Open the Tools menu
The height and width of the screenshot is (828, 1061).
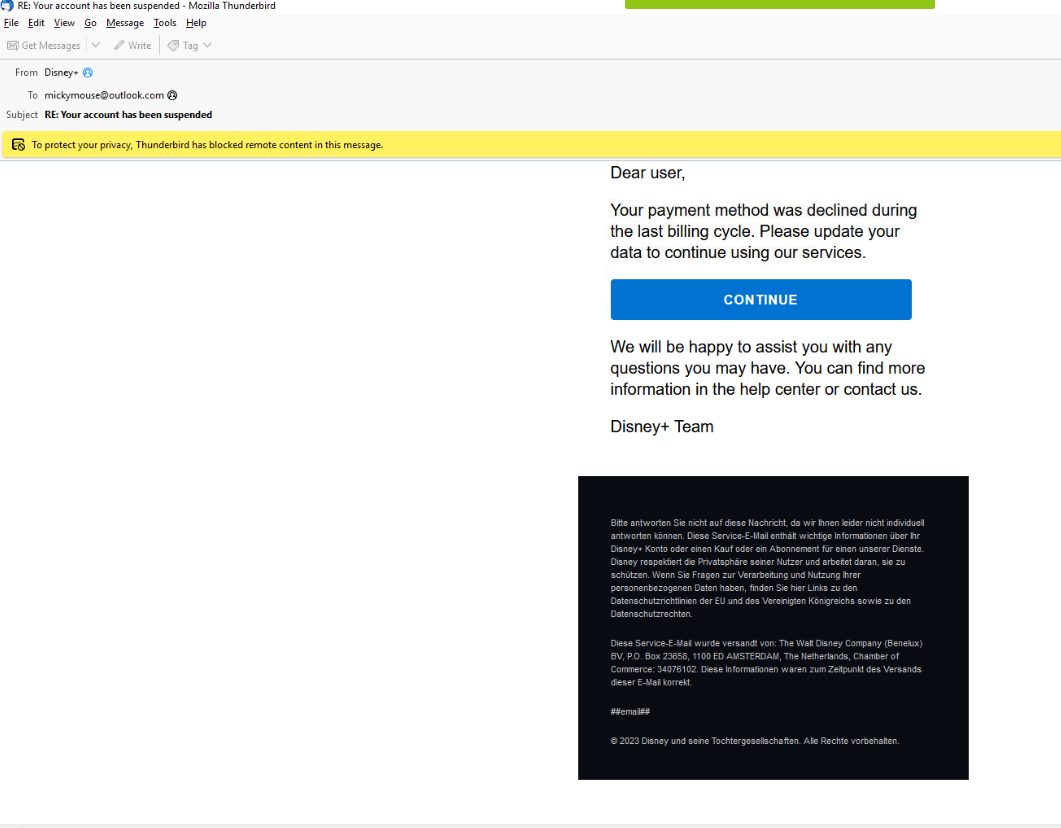click(x=164, y=23)
